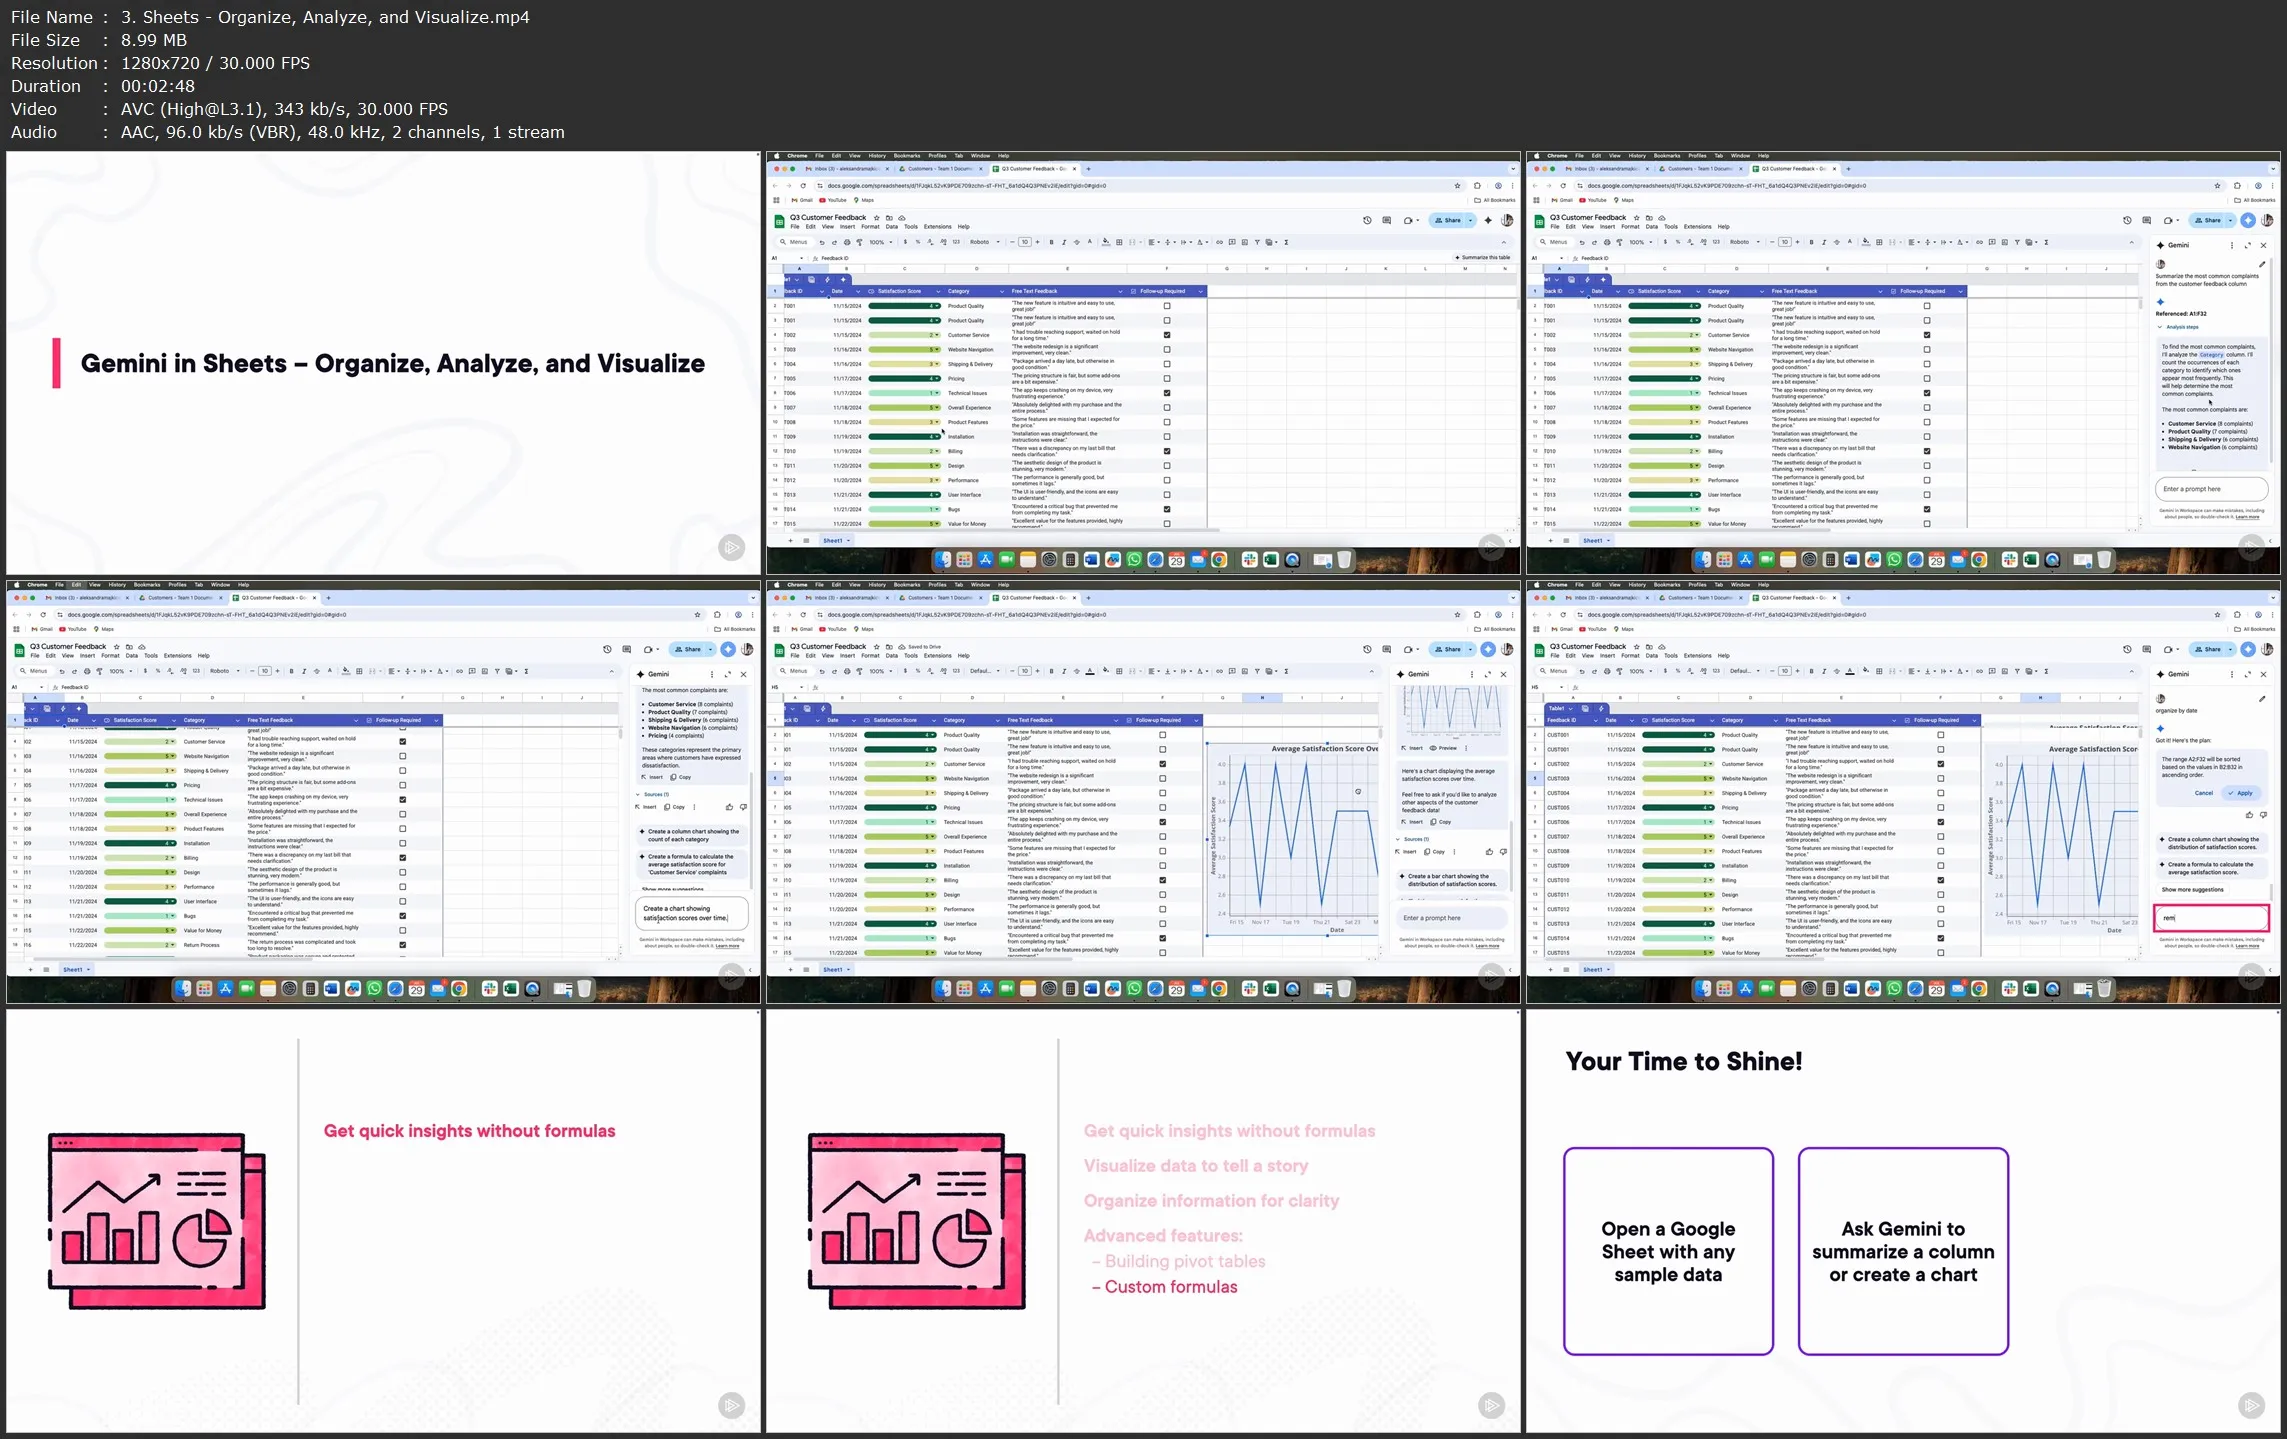Expand 'Sources (1)' in the Preview screenshot
The width and height of the screenshot is (2287, 1439).
[1413, 839]
